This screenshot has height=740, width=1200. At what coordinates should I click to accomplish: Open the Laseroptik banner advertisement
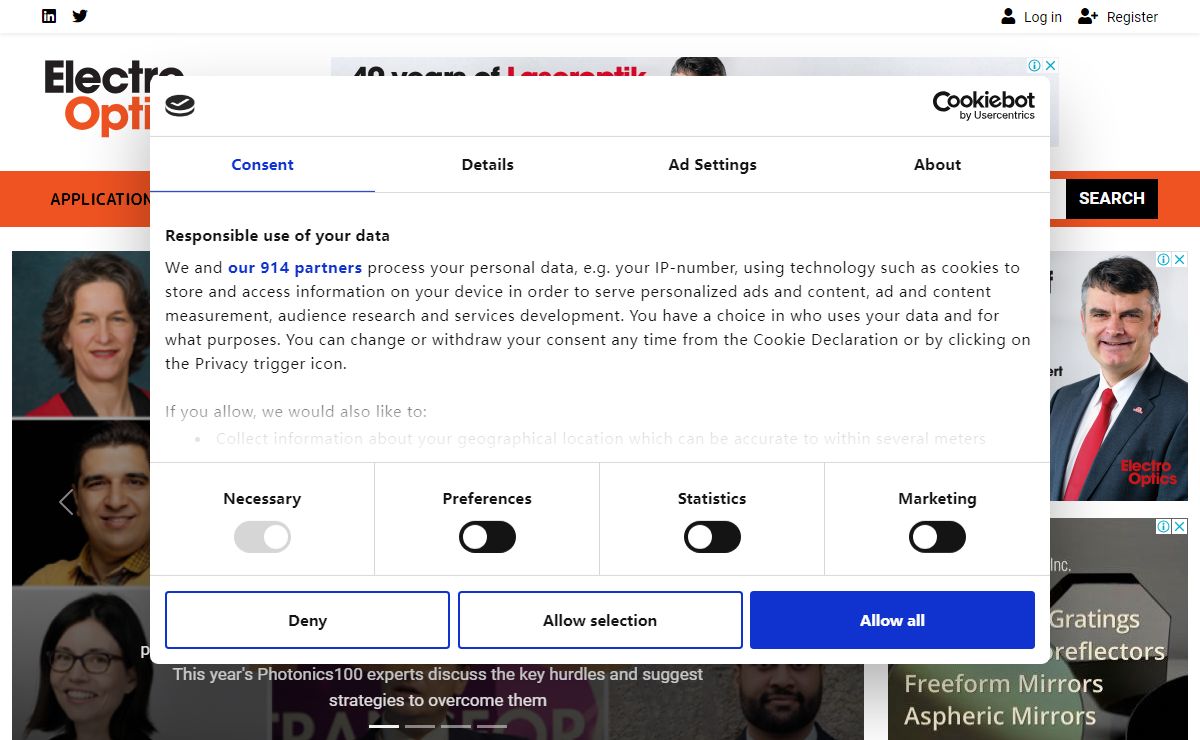tap(694, 67)
